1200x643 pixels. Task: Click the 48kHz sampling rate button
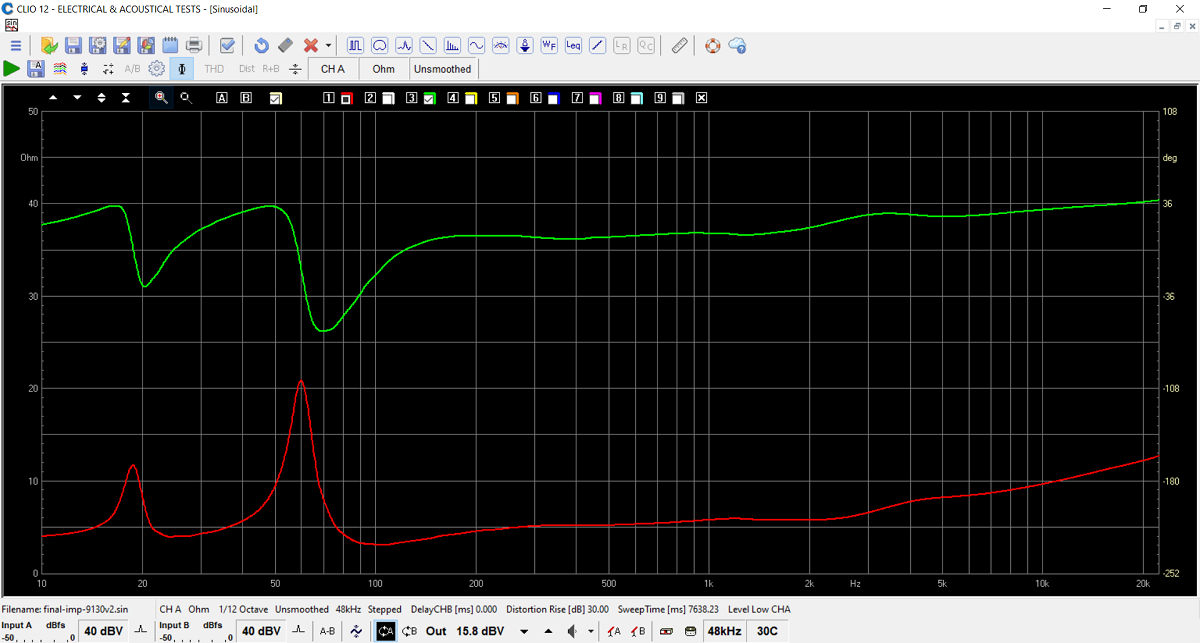(724, 631)
